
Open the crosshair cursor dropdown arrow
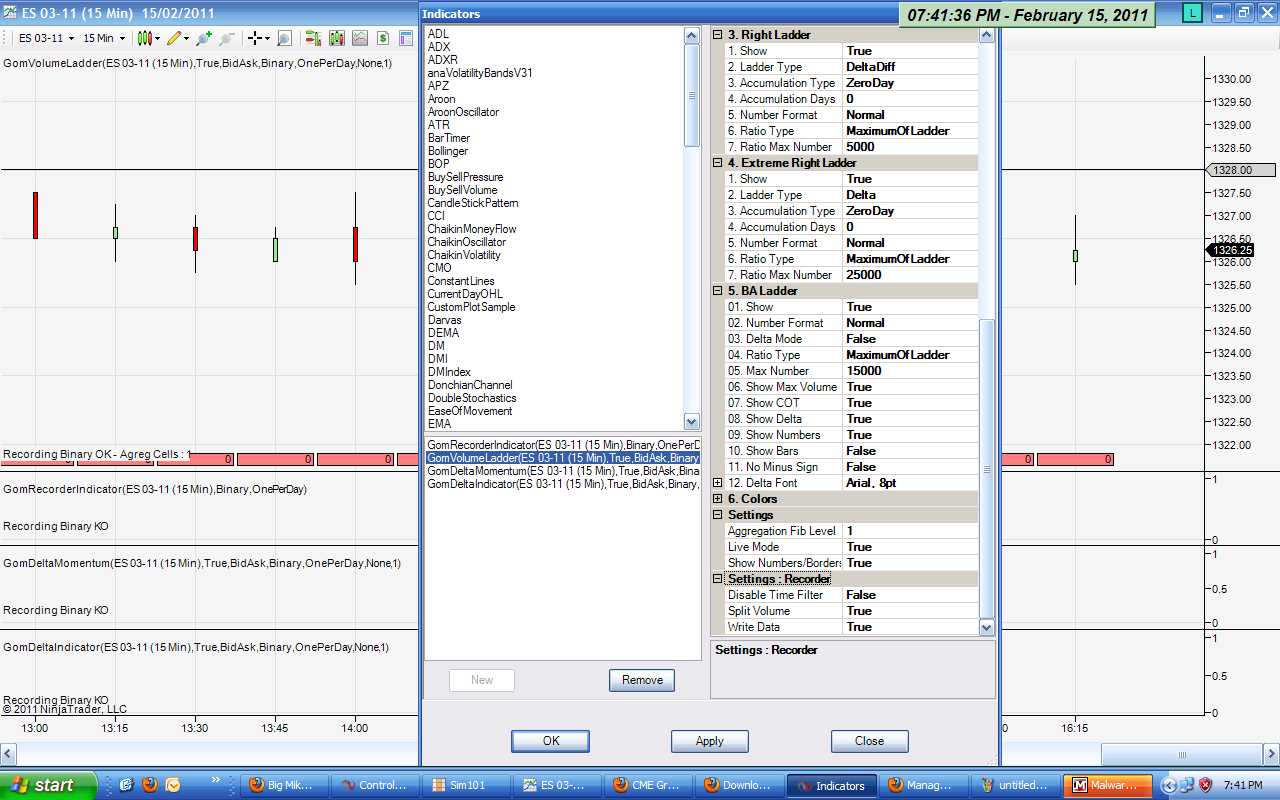pyautogui.click(x=267, y=38)
